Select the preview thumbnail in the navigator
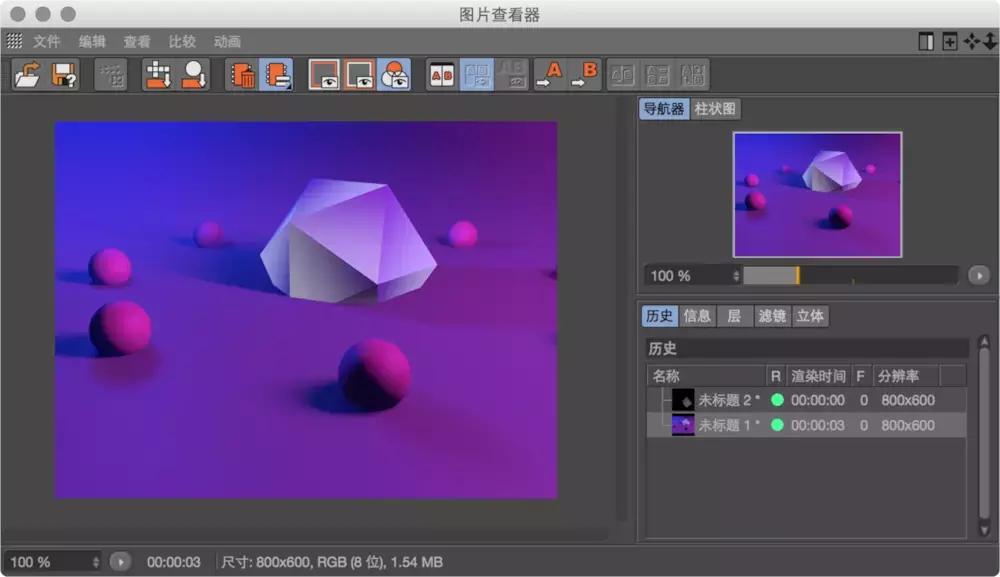Image resolution: width=1000 pixels, height=577 pixels. point(818,195)
